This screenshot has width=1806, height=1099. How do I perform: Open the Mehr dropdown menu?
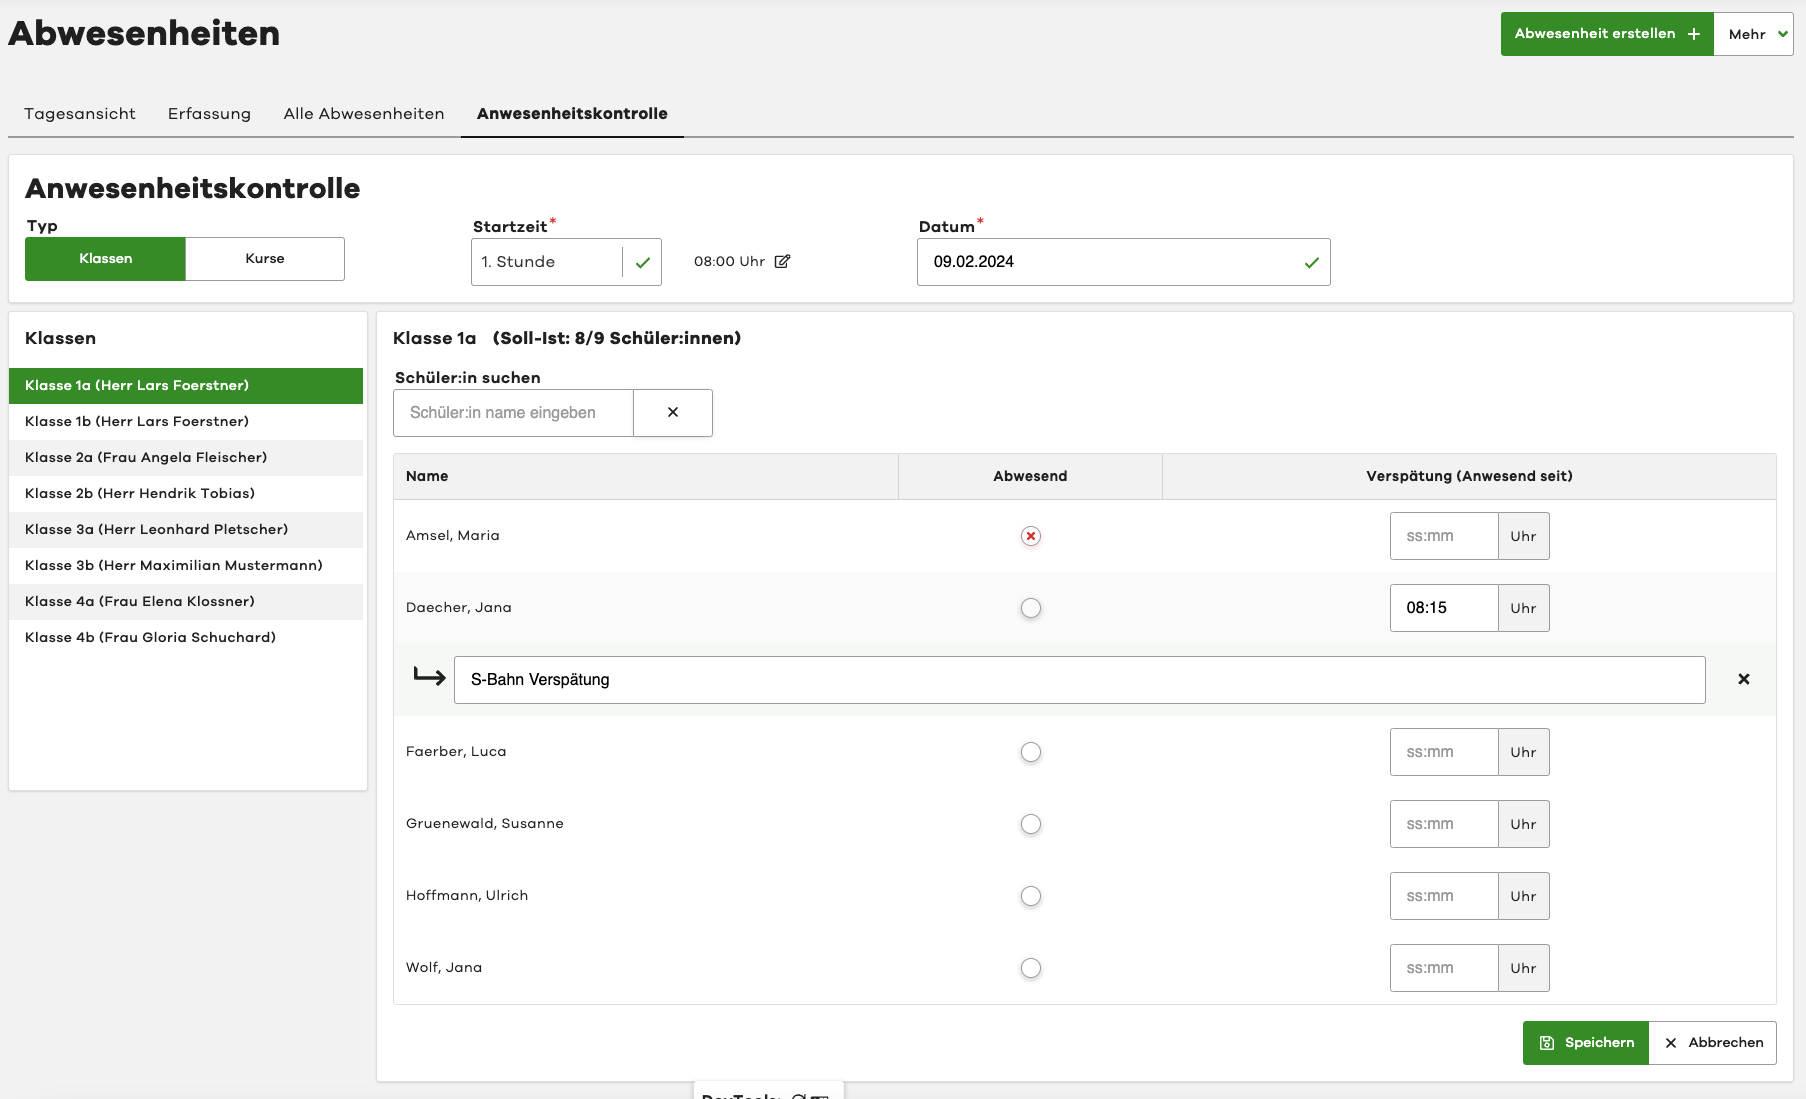tap(1755, 34)
